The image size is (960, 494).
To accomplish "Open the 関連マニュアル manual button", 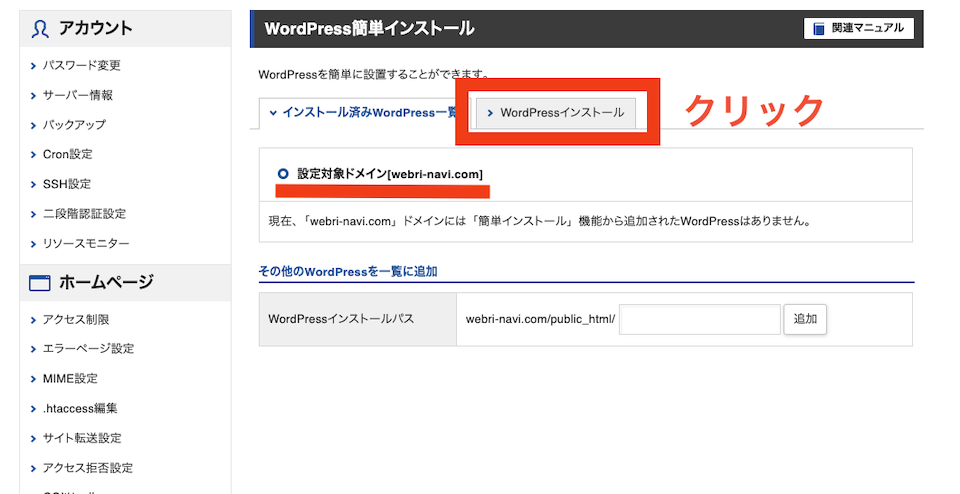I will 858,28.
